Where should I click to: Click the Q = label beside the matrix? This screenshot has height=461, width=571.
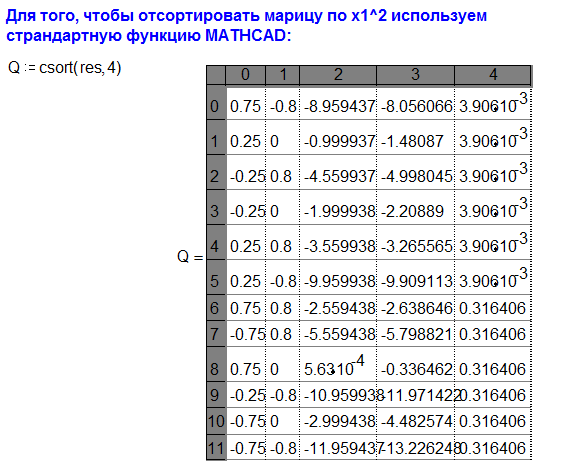(x=190, y=256)
